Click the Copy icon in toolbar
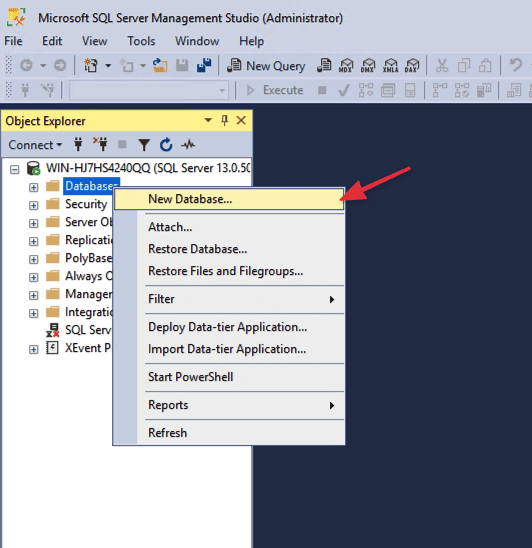Image resolution: width=532 pixels, height=548 pixels. (x=464, y=65)
